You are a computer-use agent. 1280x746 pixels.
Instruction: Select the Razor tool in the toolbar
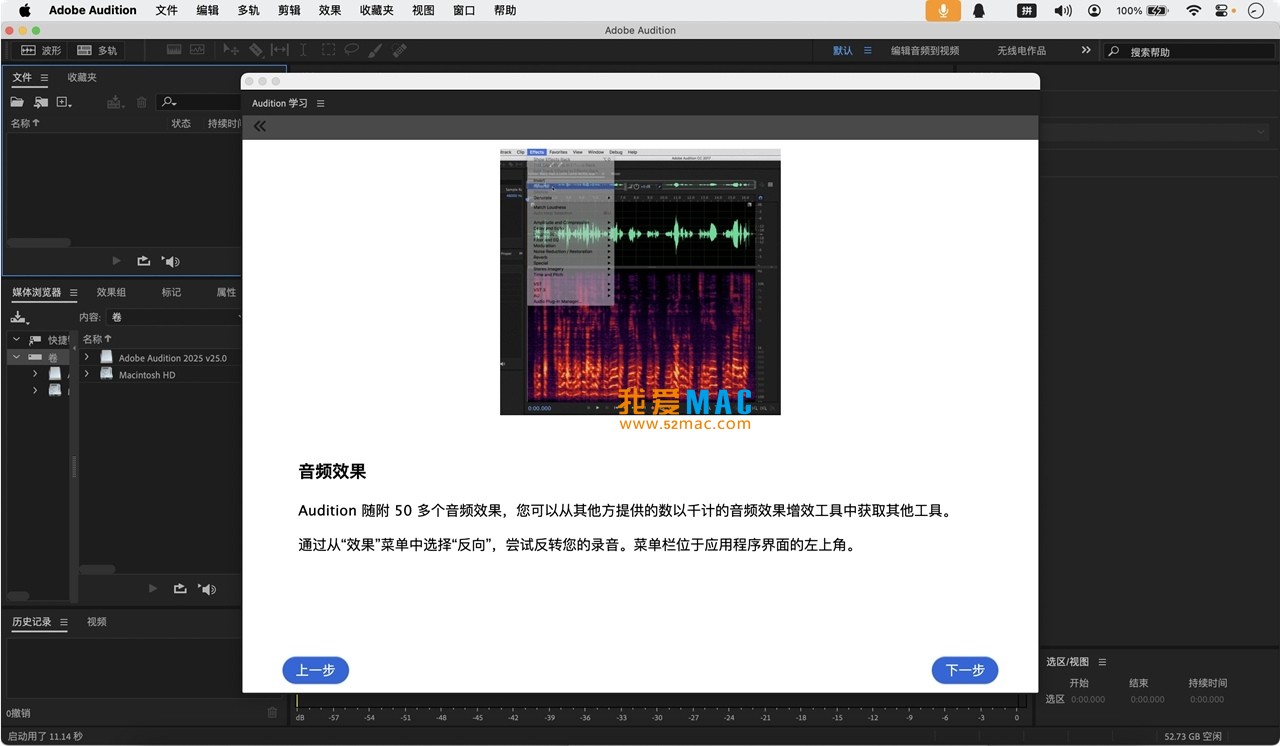256,50
